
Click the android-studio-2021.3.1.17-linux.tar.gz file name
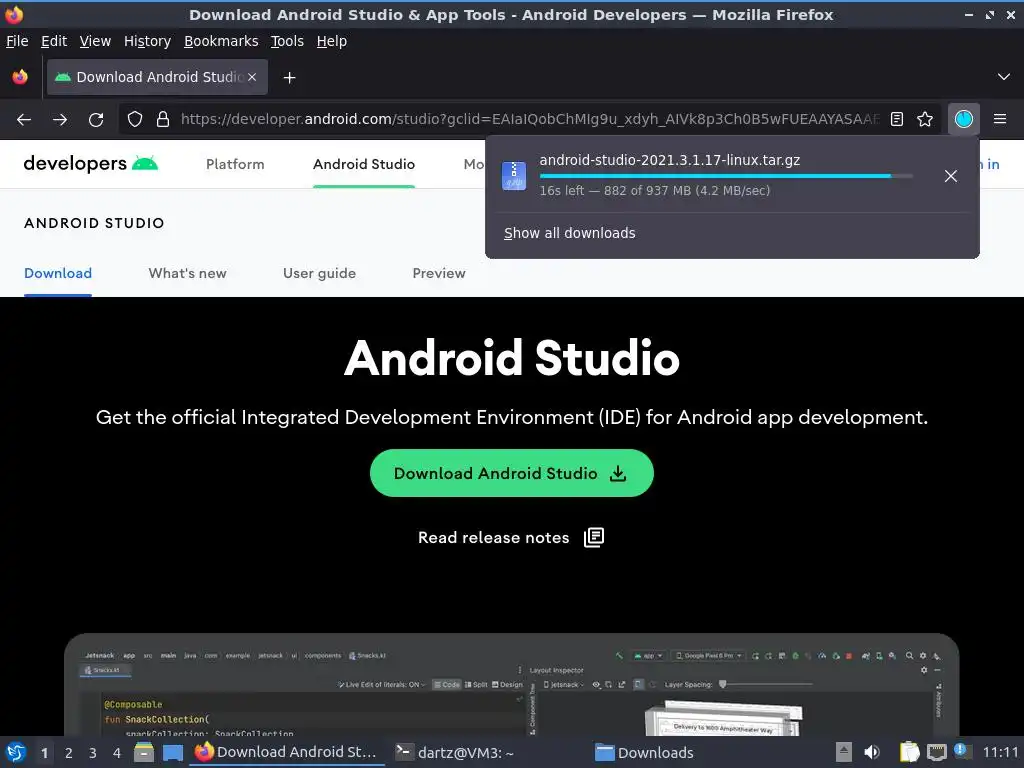tap(669, 160)
